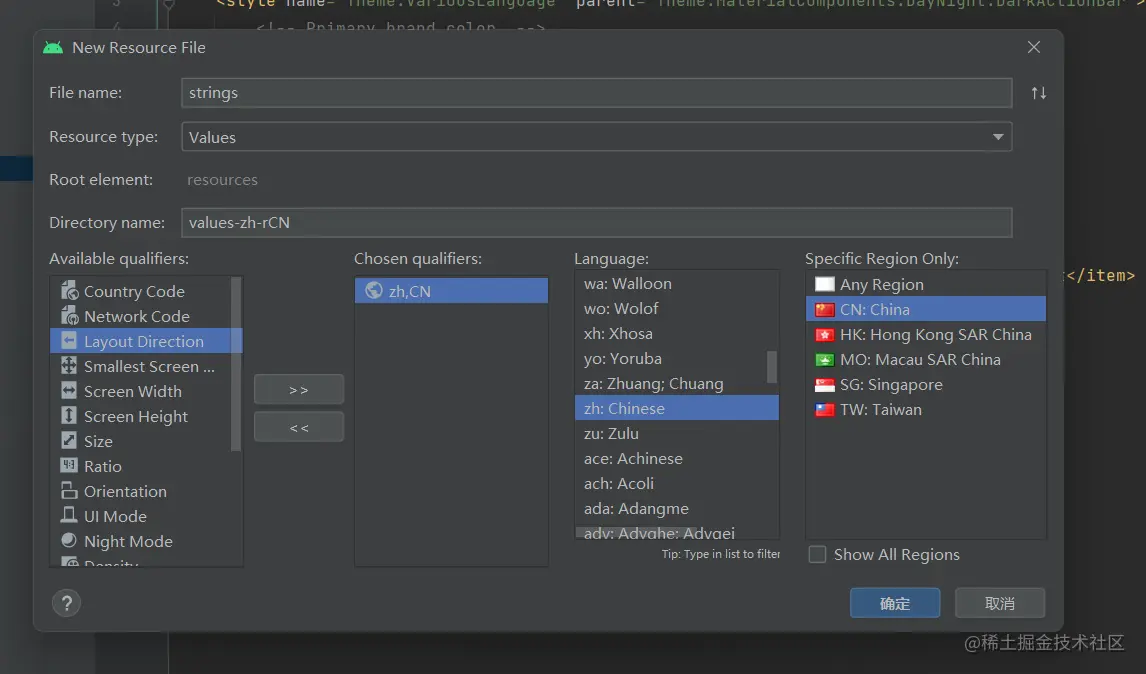1146x674 pixels.
Task: Select the Any Region option label
Action: 881,284
